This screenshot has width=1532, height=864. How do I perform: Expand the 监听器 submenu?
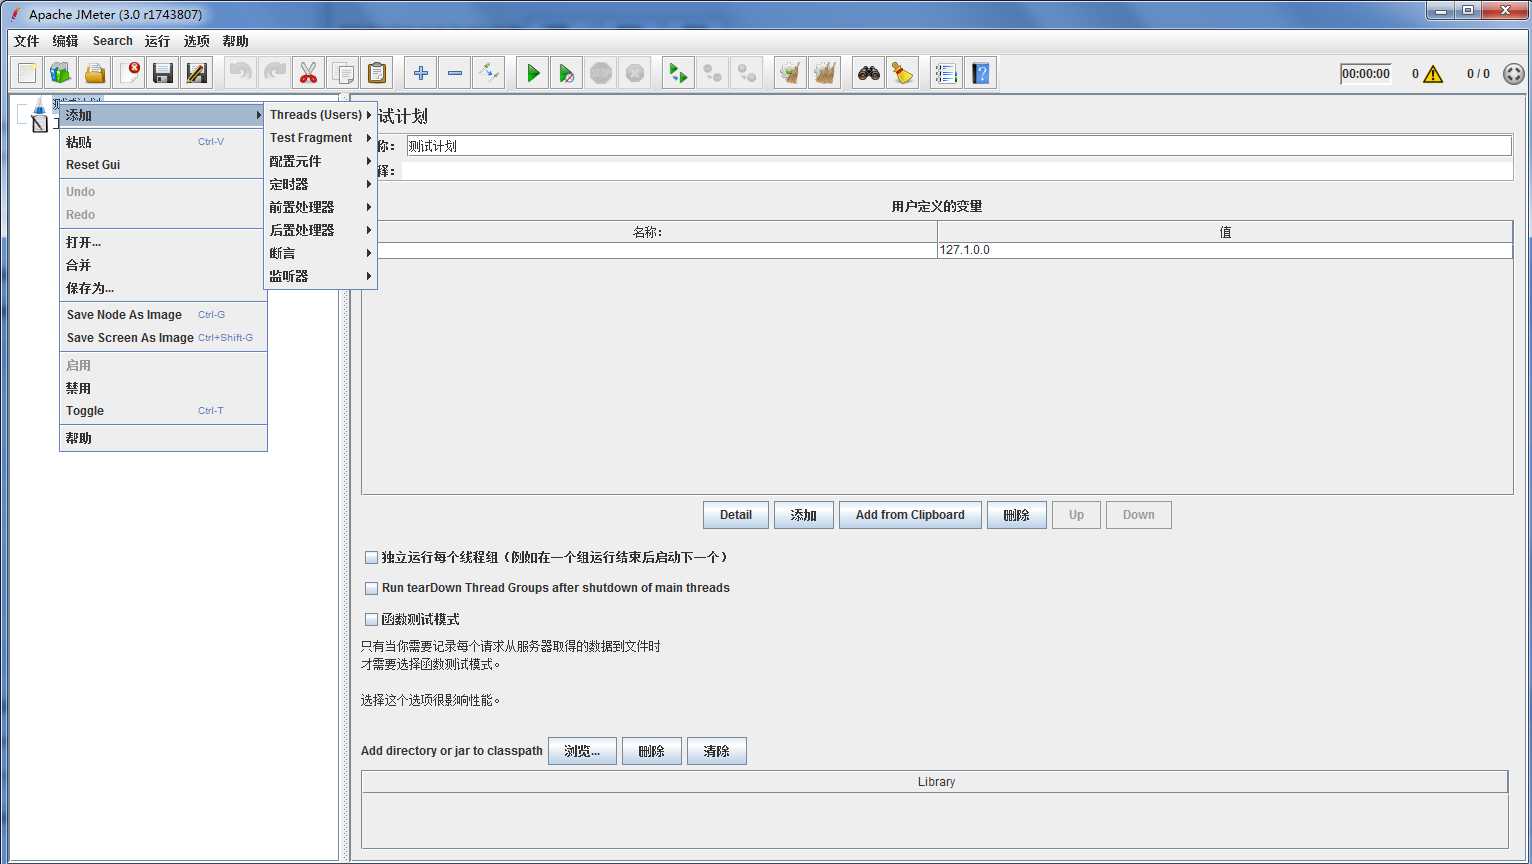(x=320, y=276)
